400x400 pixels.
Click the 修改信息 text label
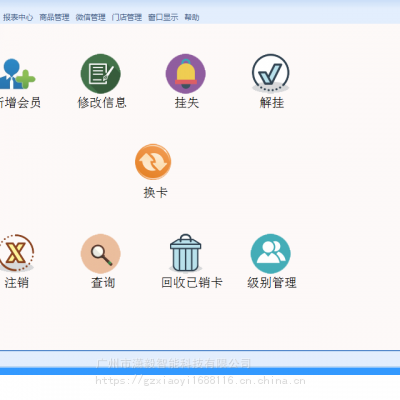(102, 103)
